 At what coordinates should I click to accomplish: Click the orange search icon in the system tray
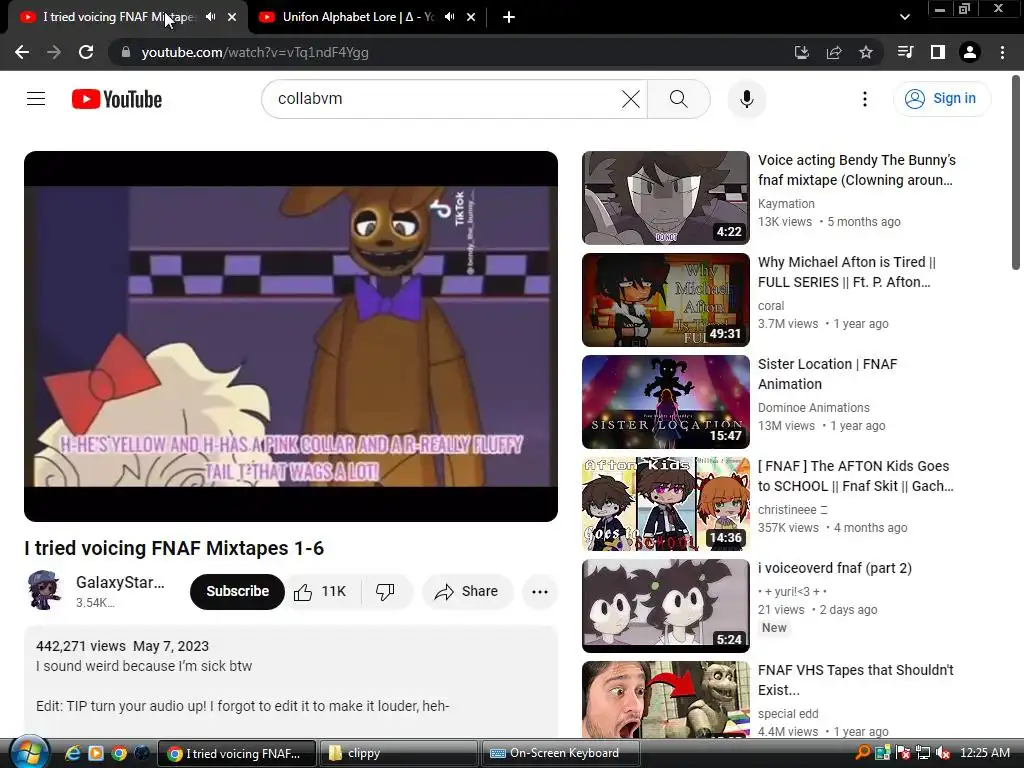(863, 753)
